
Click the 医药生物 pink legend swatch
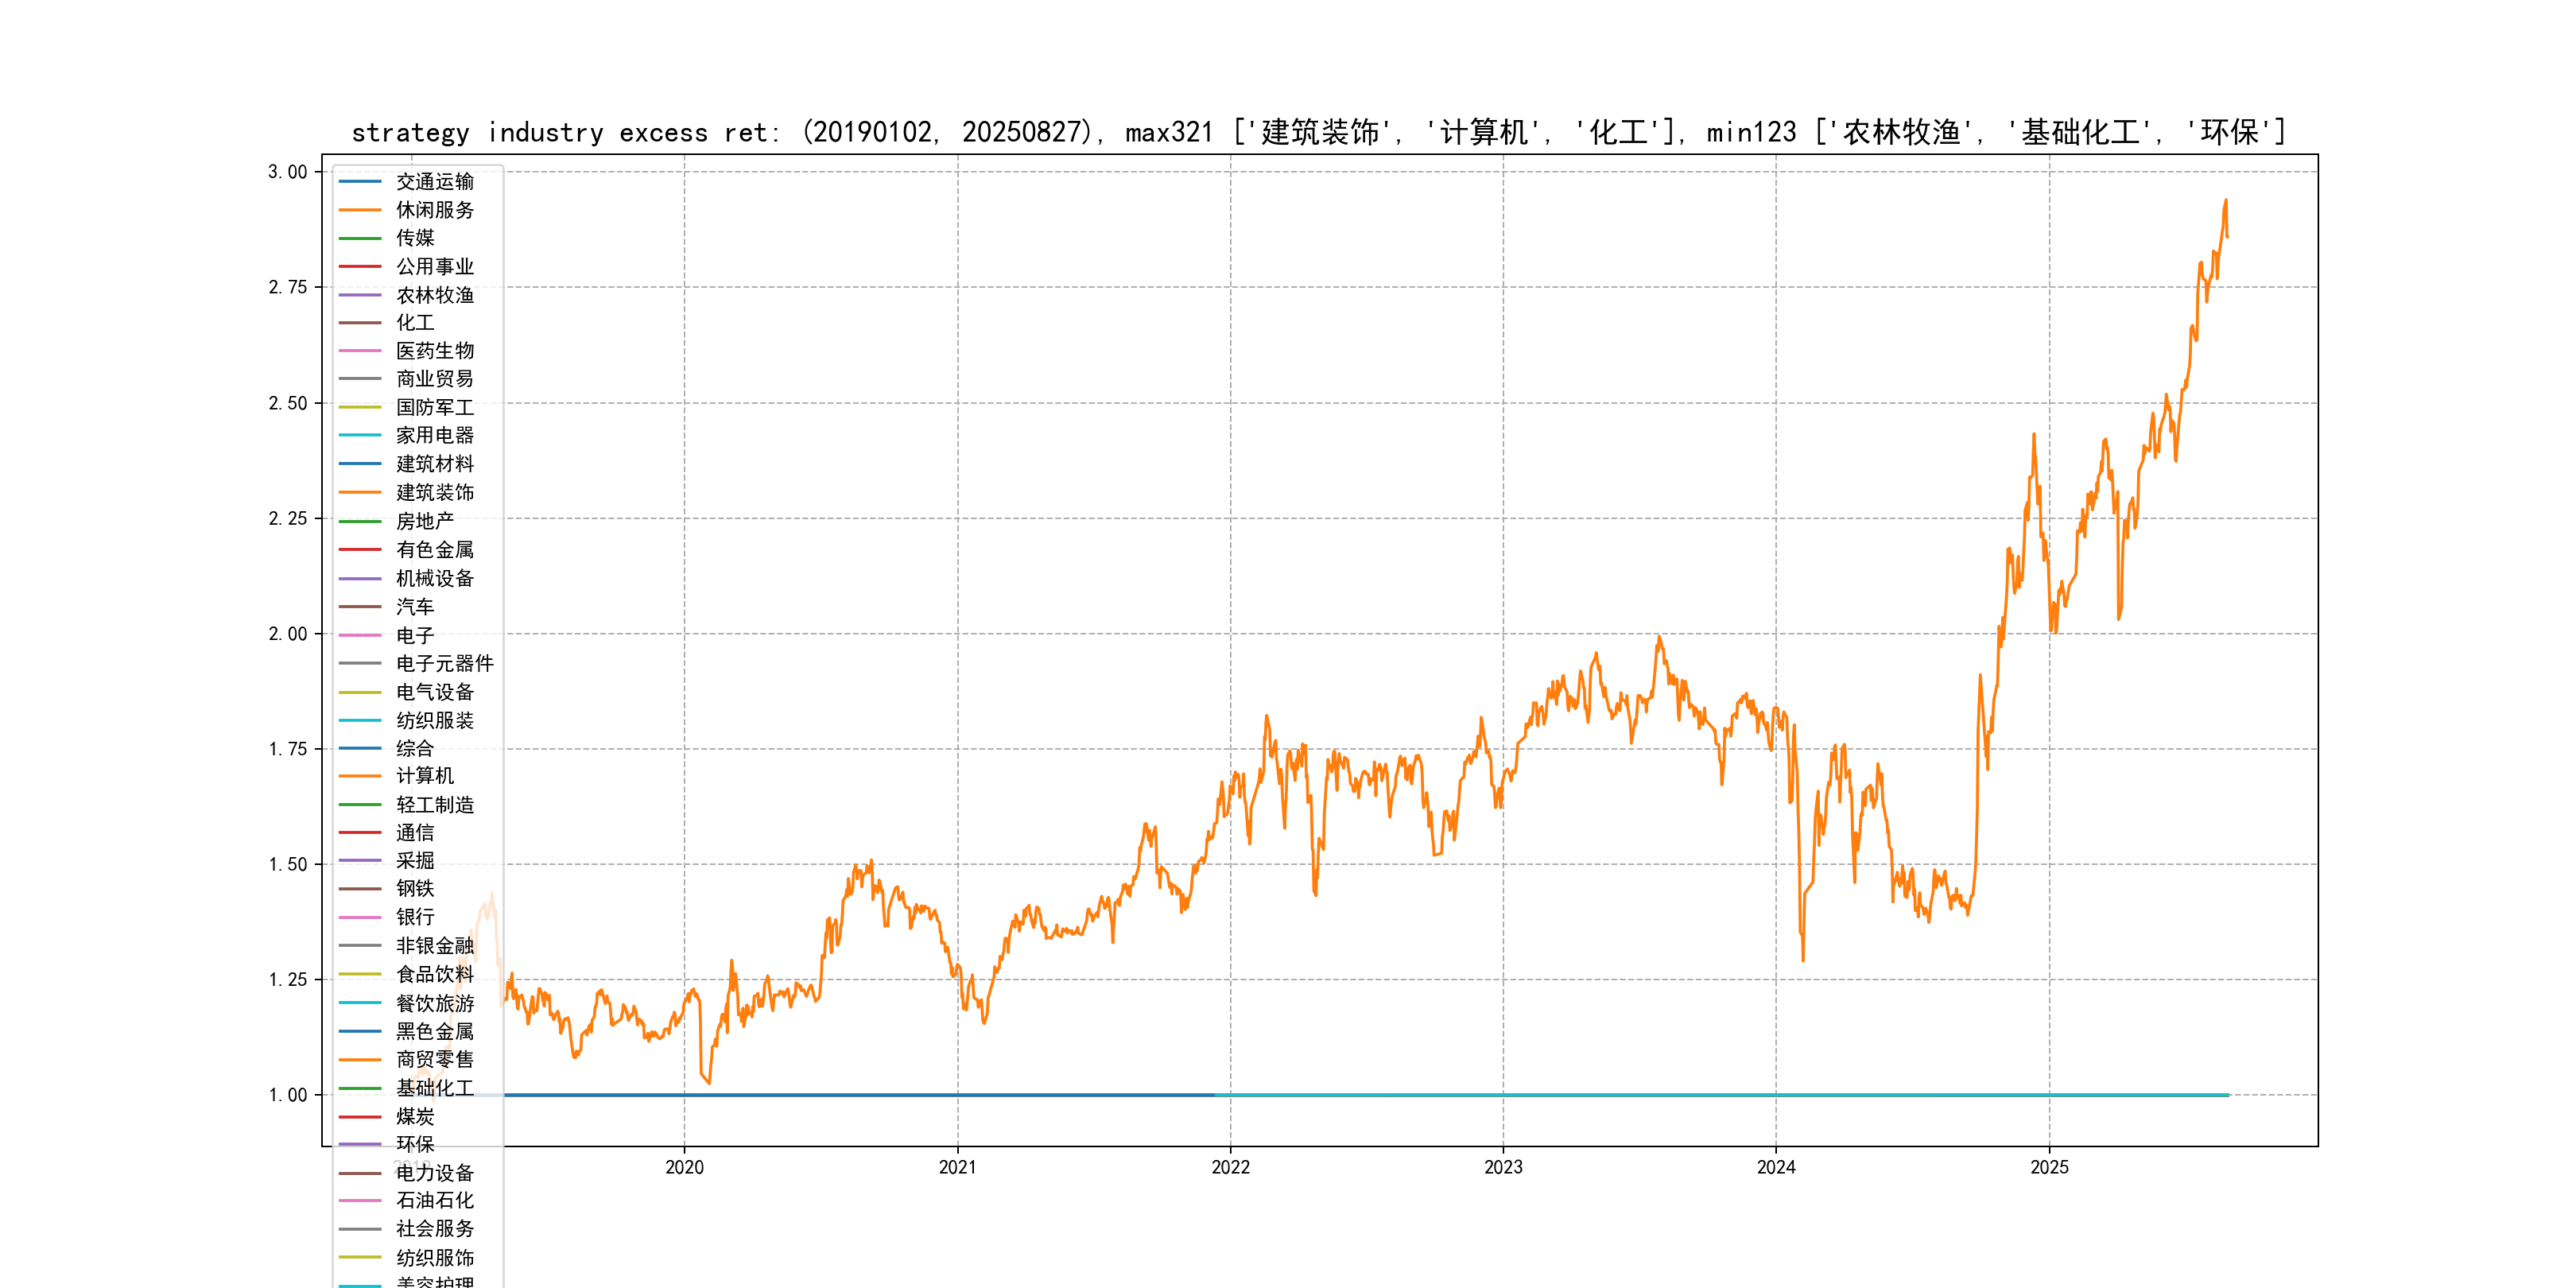point(360,351)
